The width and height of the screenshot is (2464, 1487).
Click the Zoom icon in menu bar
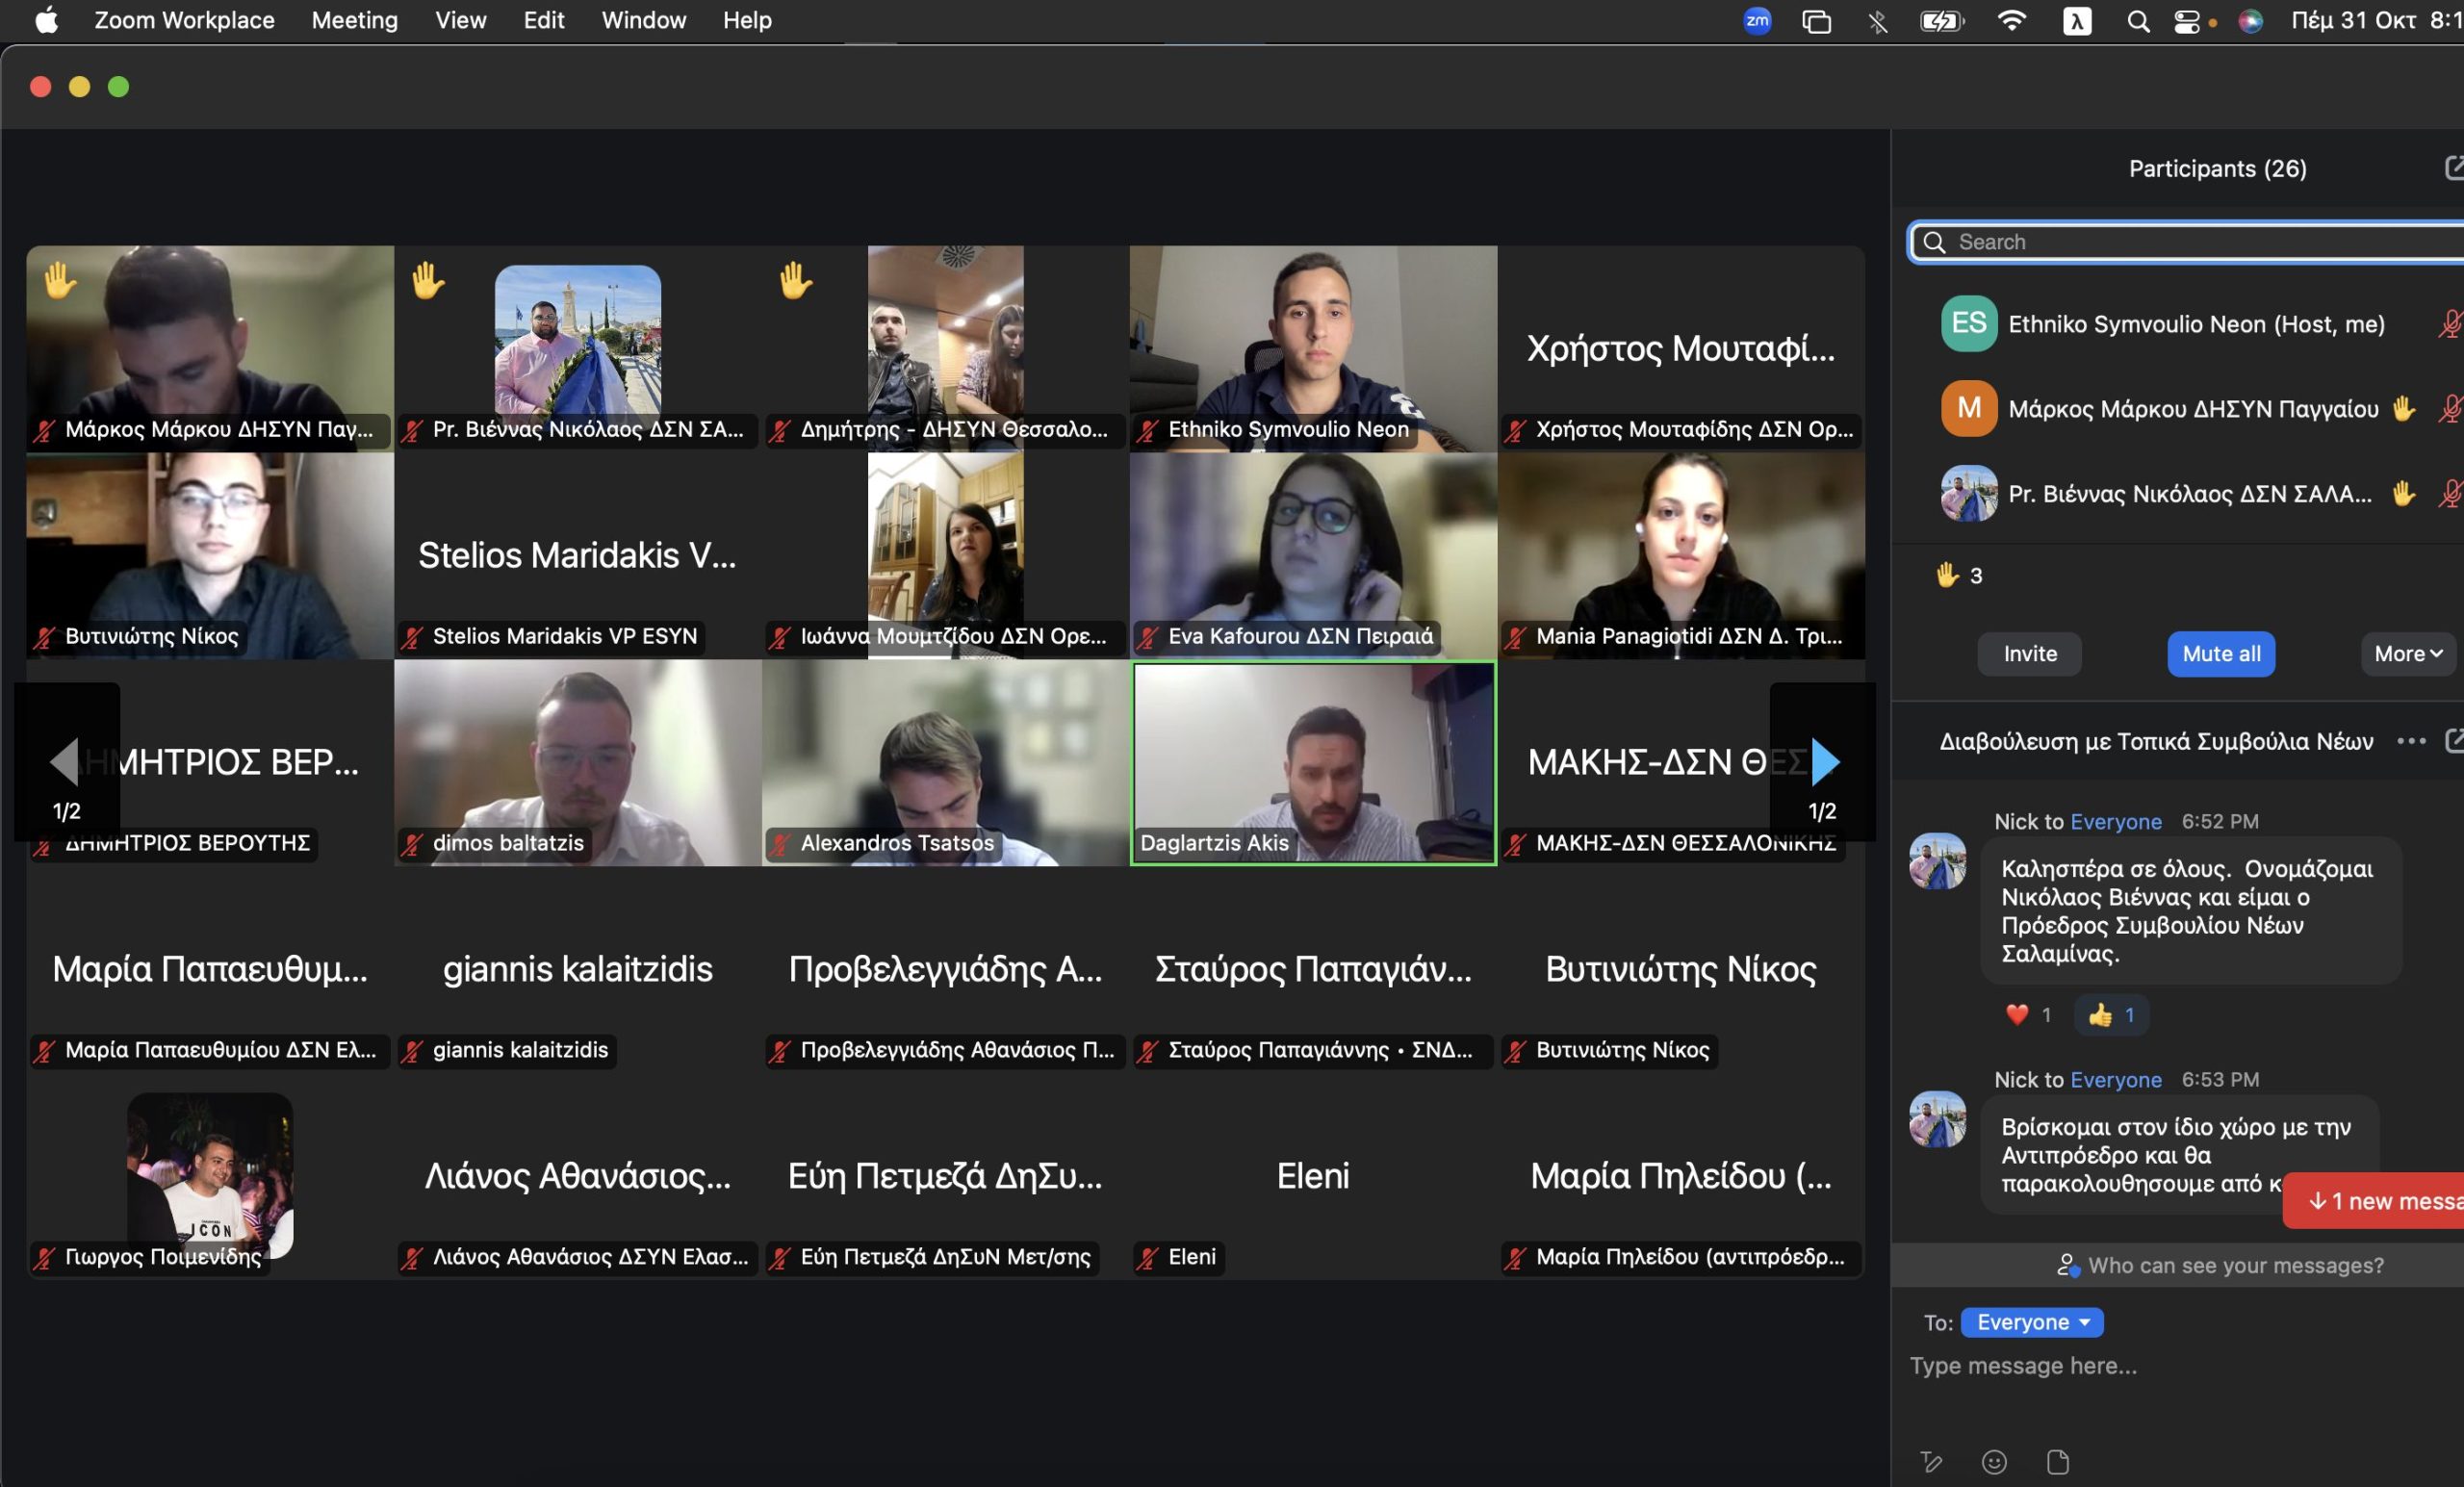[1757, 21]
